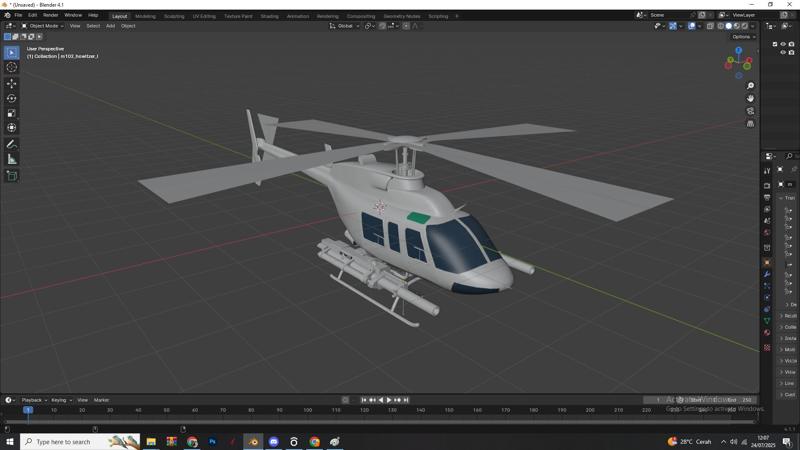
Task: Open the shading options dropdown arrow
Action: pos(753,26)
